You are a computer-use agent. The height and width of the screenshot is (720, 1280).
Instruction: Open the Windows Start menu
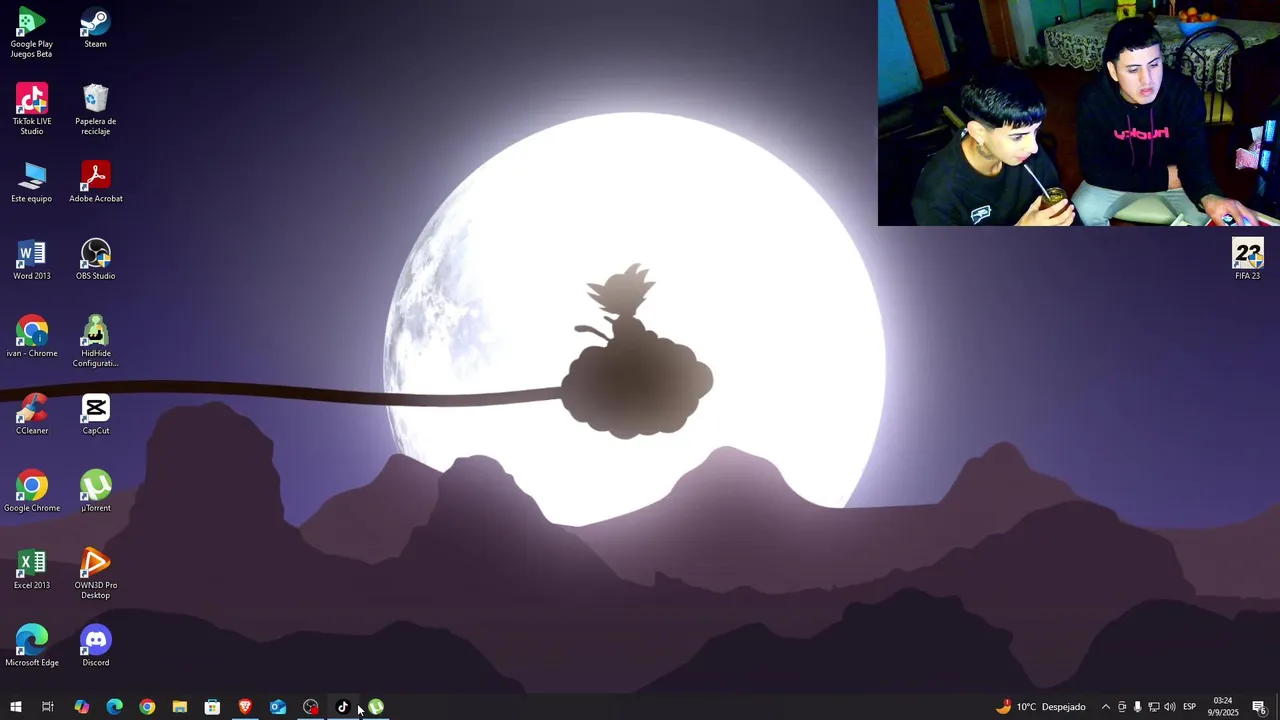pos(16,707)
